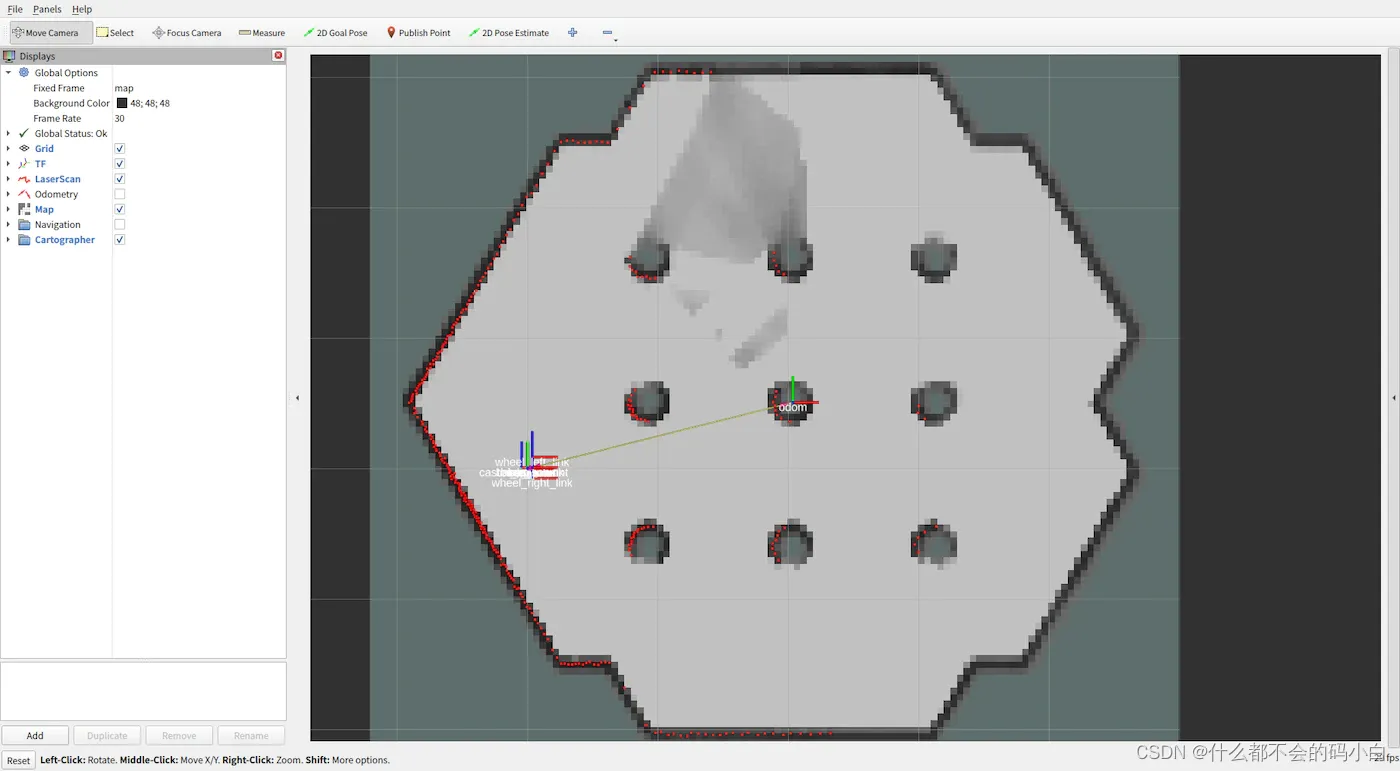The image size is (1400, 771).
Task: Pick the Measure tool
Action: click(x=261, y=32)
